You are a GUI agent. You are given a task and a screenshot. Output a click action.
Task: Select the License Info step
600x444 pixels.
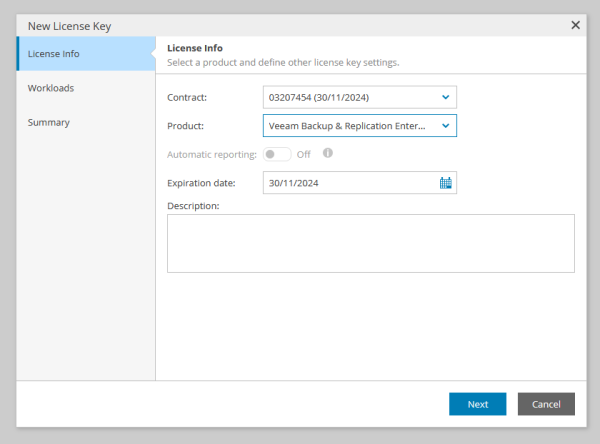(x=86, y=54)
